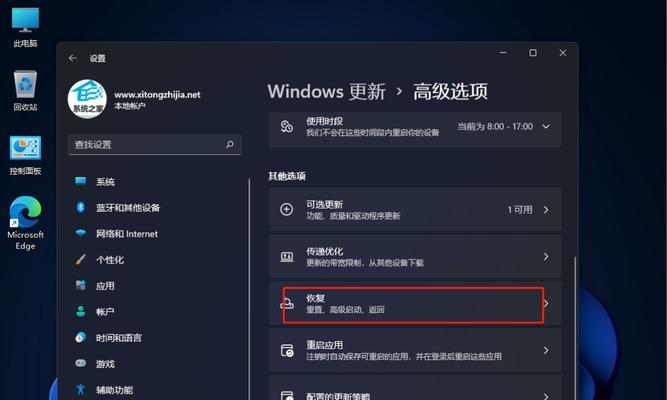
Task: Click the www.xitongzhijia.net account name
Action: click(x=157, y=94)
